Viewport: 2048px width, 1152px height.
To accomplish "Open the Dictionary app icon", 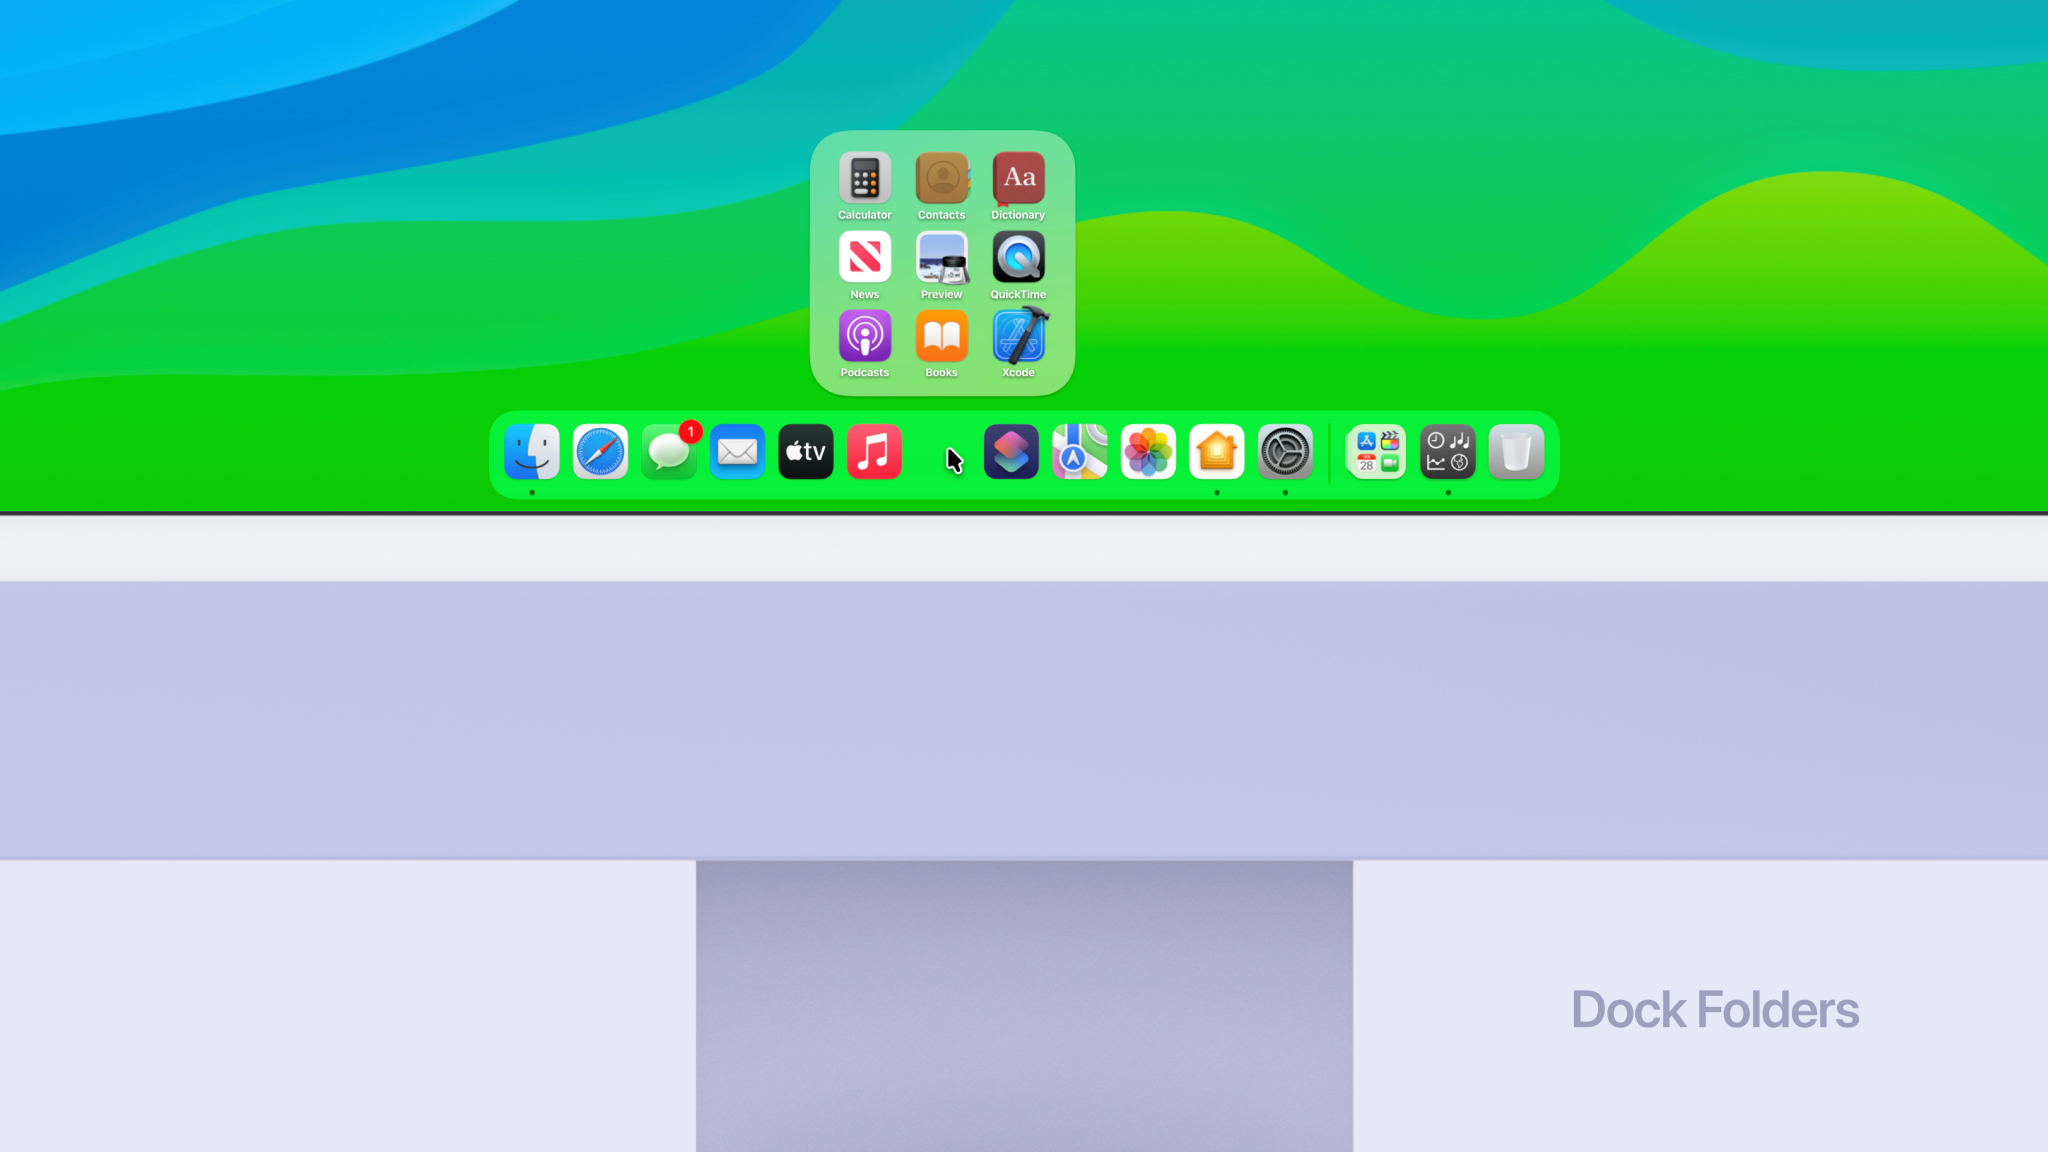I will [x=1018, y=178].
